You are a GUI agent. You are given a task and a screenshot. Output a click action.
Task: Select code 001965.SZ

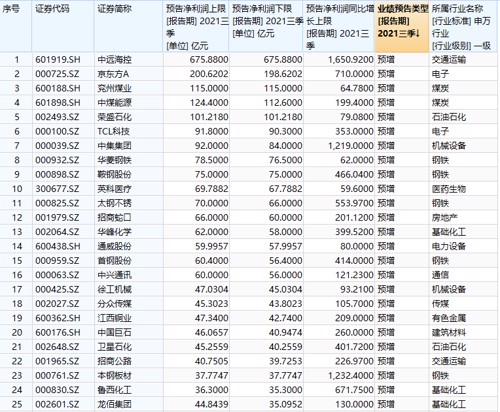pyautogui.click(x=57, y=361)
